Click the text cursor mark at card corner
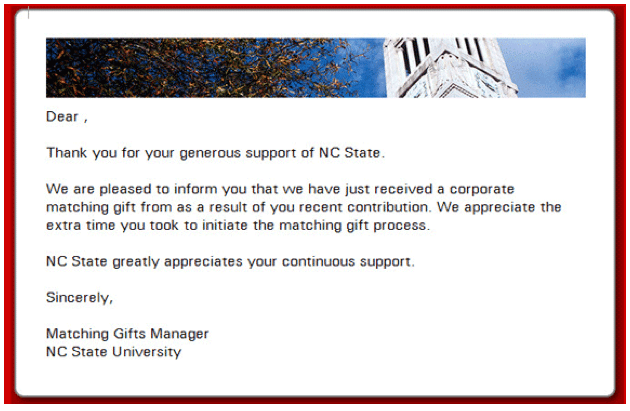The height and width of the screenshot is (411, 630). point(29,13)
